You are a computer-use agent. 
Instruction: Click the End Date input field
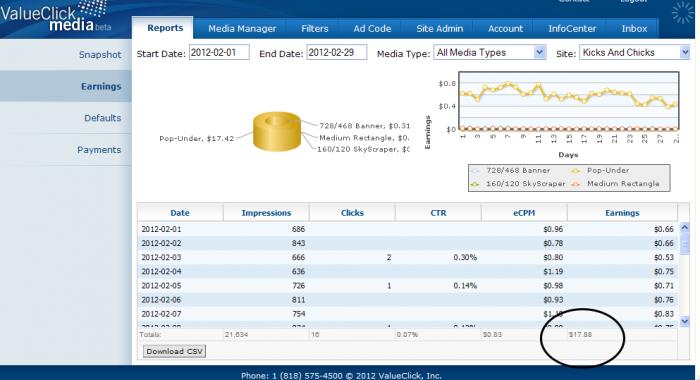tap(336, 52)
